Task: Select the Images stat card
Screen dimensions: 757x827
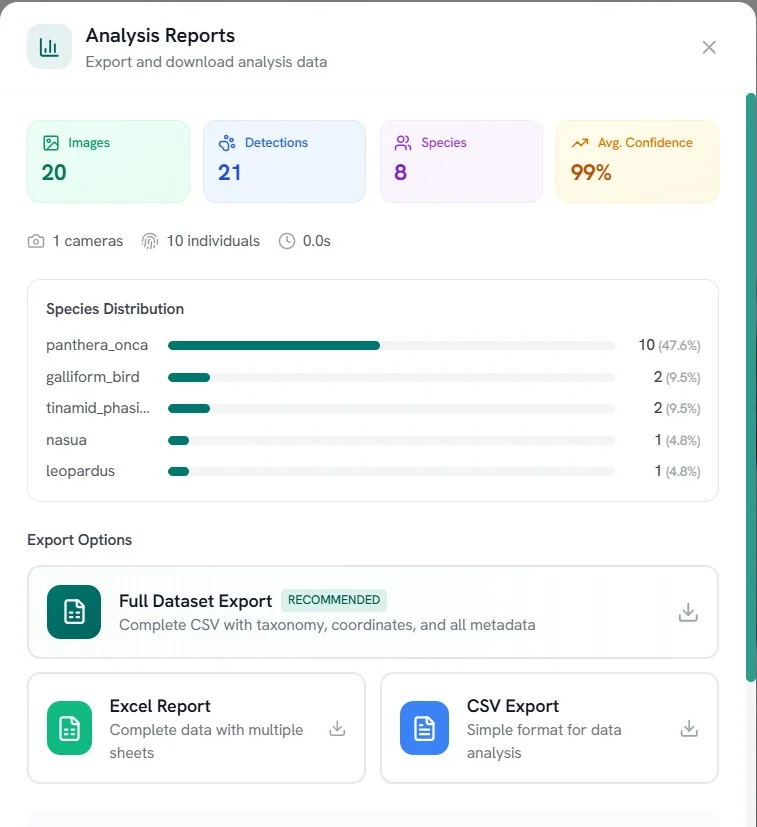Action: [108, 161]
